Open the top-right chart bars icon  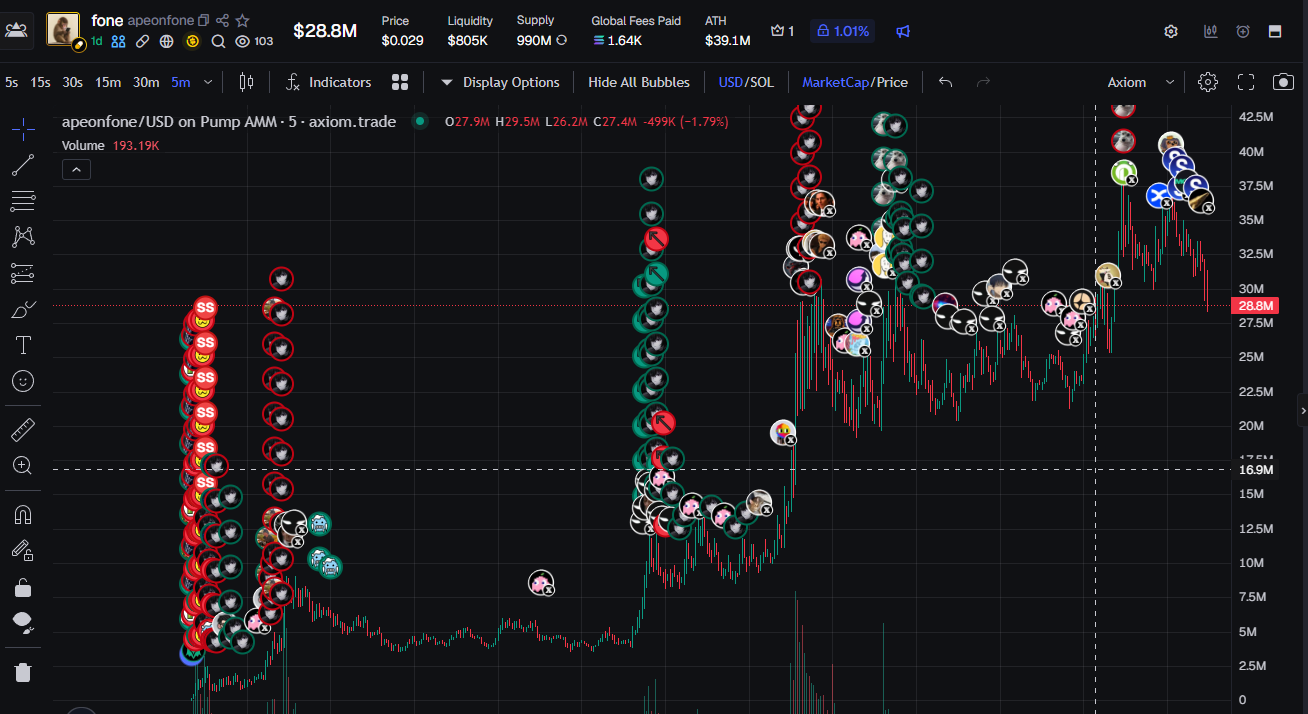(x=1210, y=31)
